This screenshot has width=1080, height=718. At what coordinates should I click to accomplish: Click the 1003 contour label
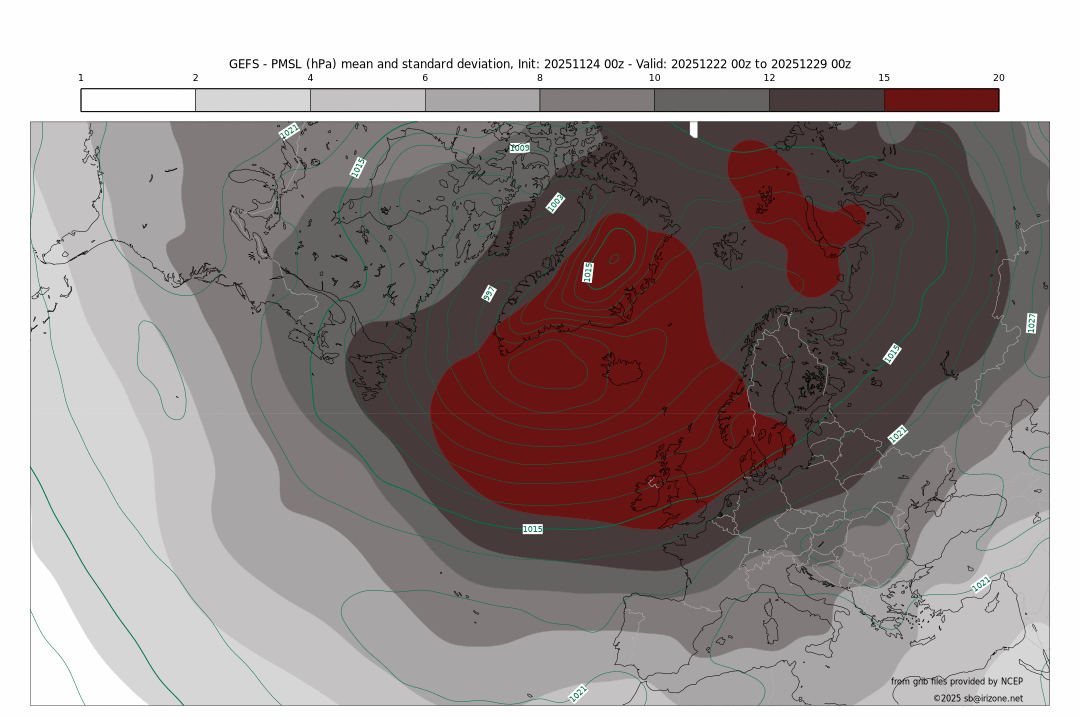(556, 203)
